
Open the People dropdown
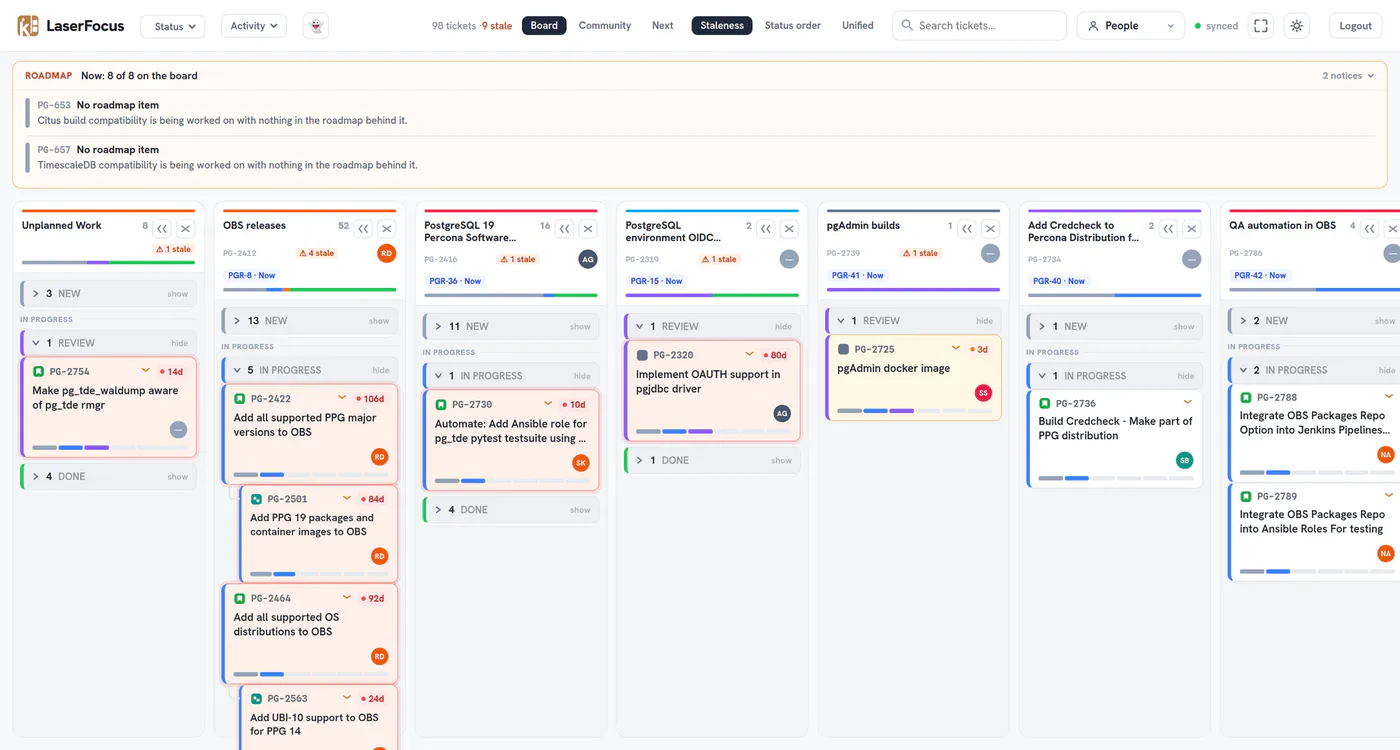pyautogui.click(x=1131, y=26)
